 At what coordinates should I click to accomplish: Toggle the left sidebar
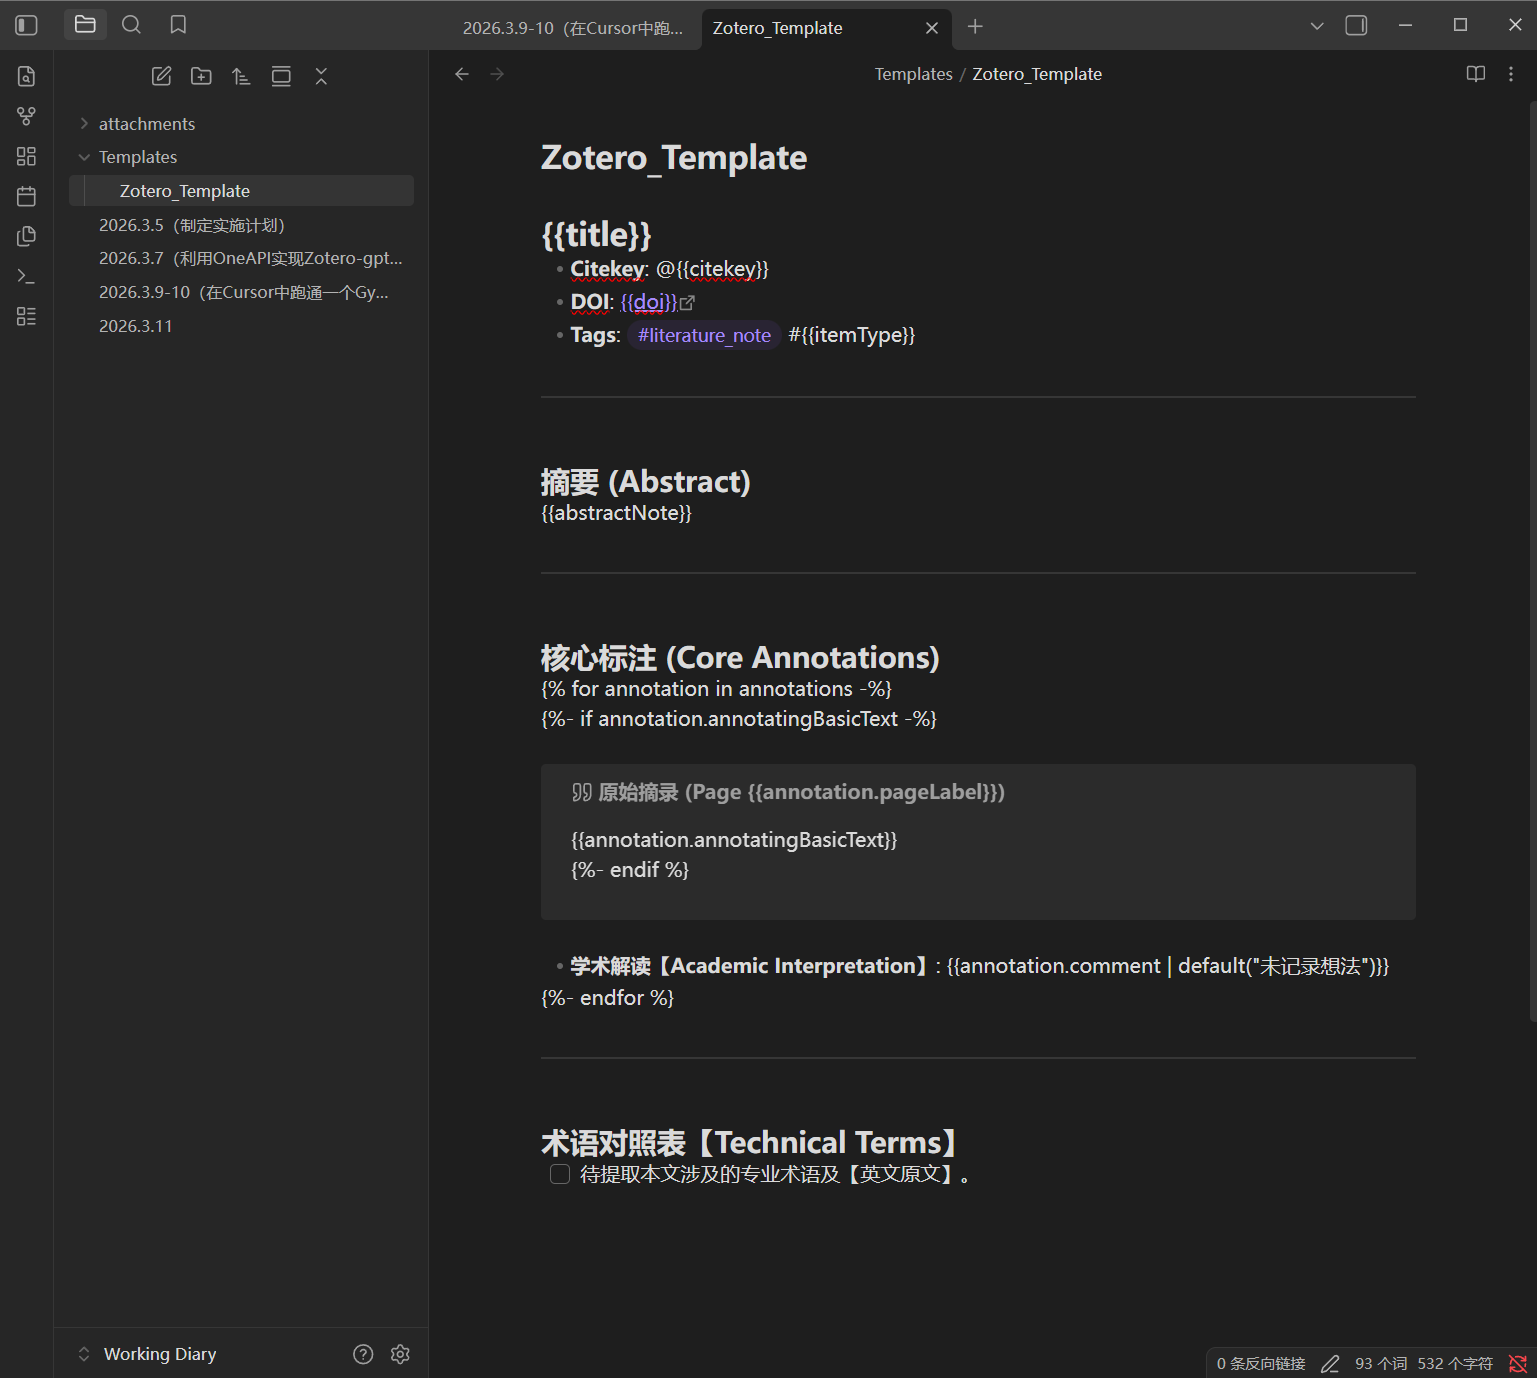tap(27, 25)
